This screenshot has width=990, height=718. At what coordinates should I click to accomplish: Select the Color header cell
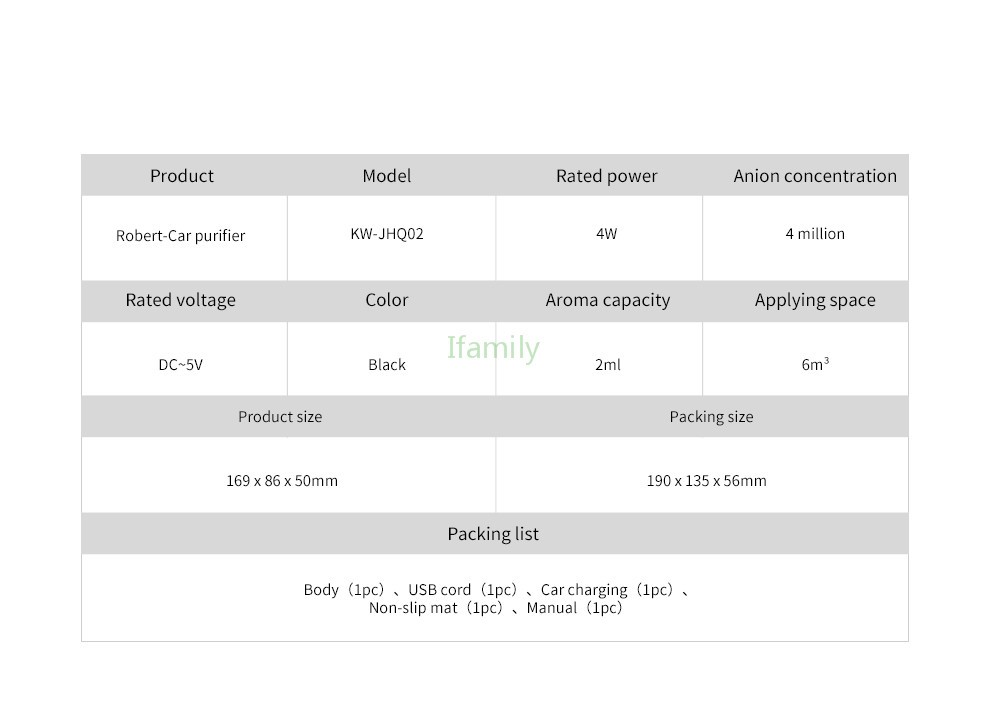[386, 300]
